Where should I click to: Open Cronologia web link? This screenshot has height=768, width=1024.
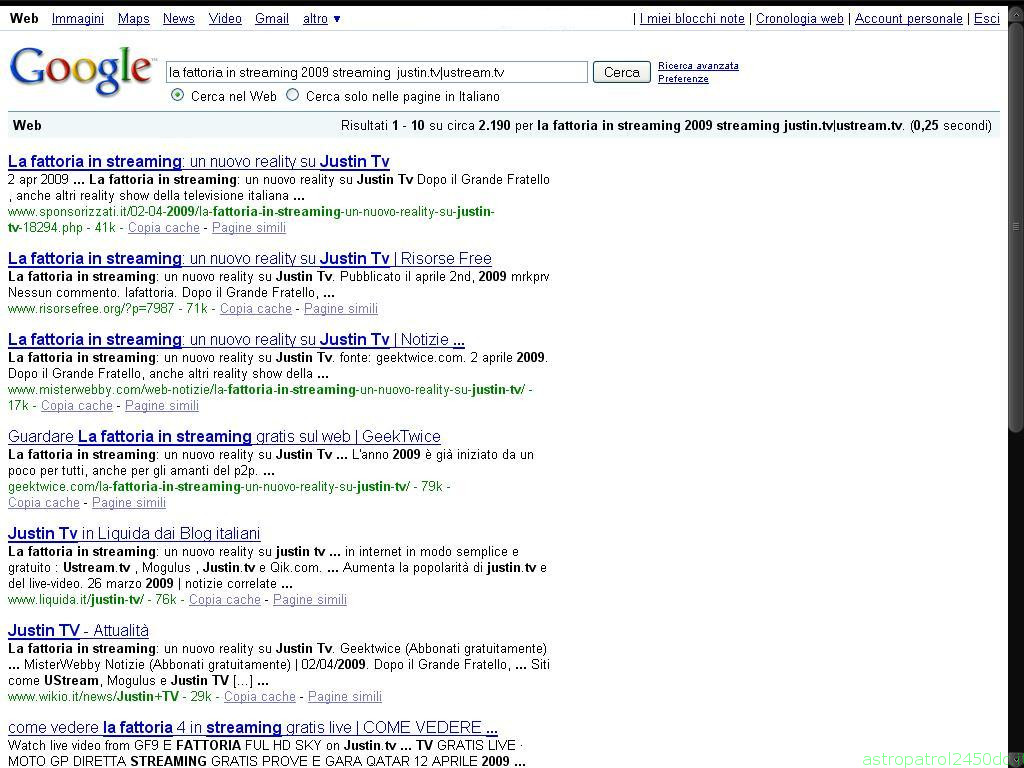click(x=799, y=19)
